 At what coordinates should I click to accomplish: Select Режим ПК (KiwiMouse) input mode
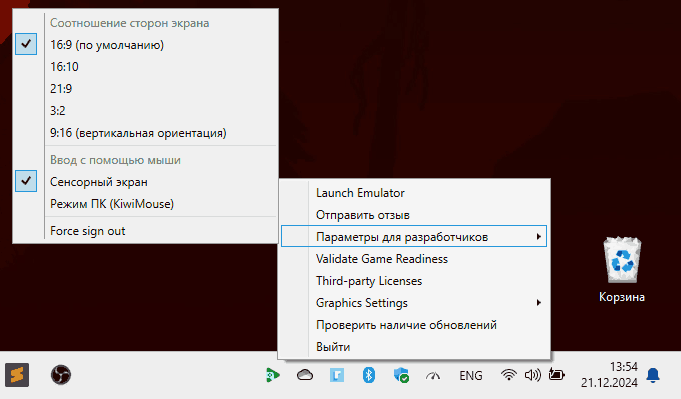145,204
